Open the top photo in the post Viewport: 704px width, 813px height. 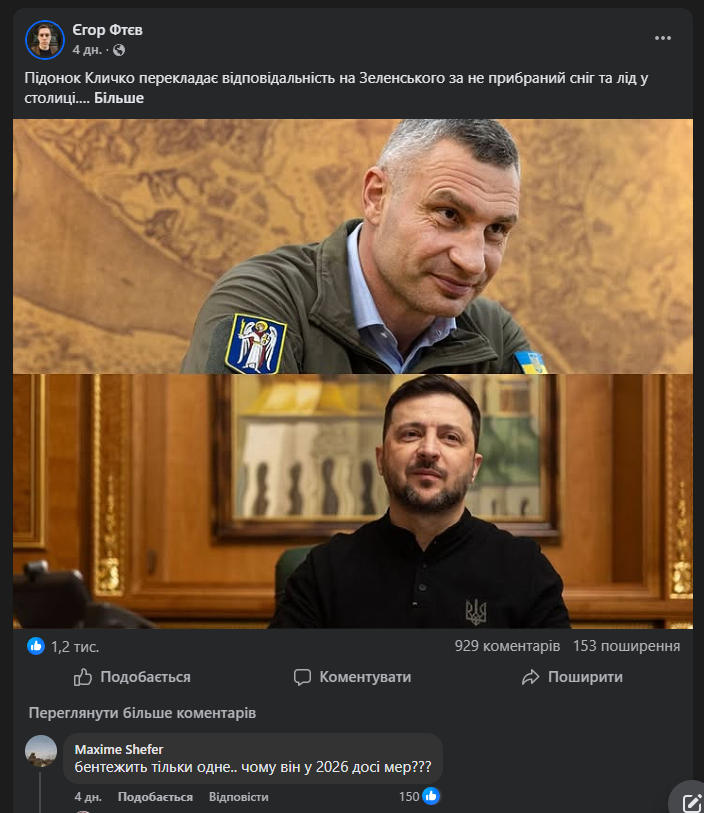pyautogui.click(x=353, y=246)
